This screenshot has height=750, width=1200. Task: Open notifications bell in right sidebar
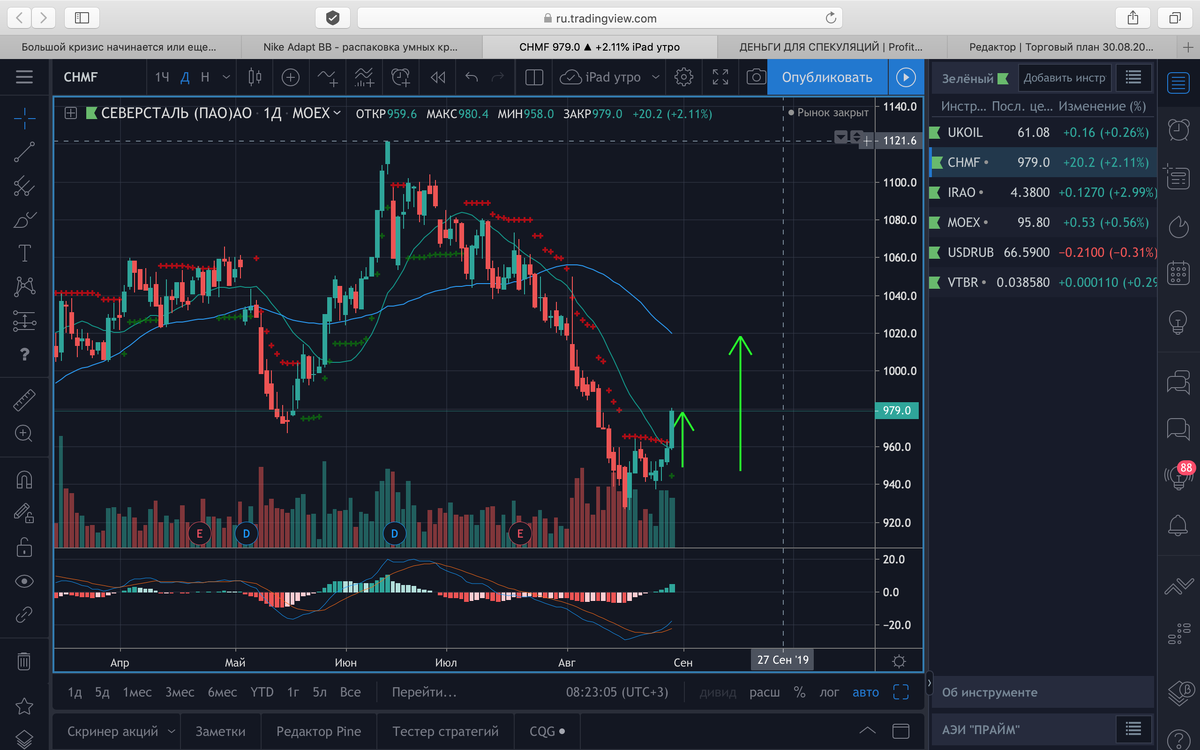click(x=1179, y=524)
